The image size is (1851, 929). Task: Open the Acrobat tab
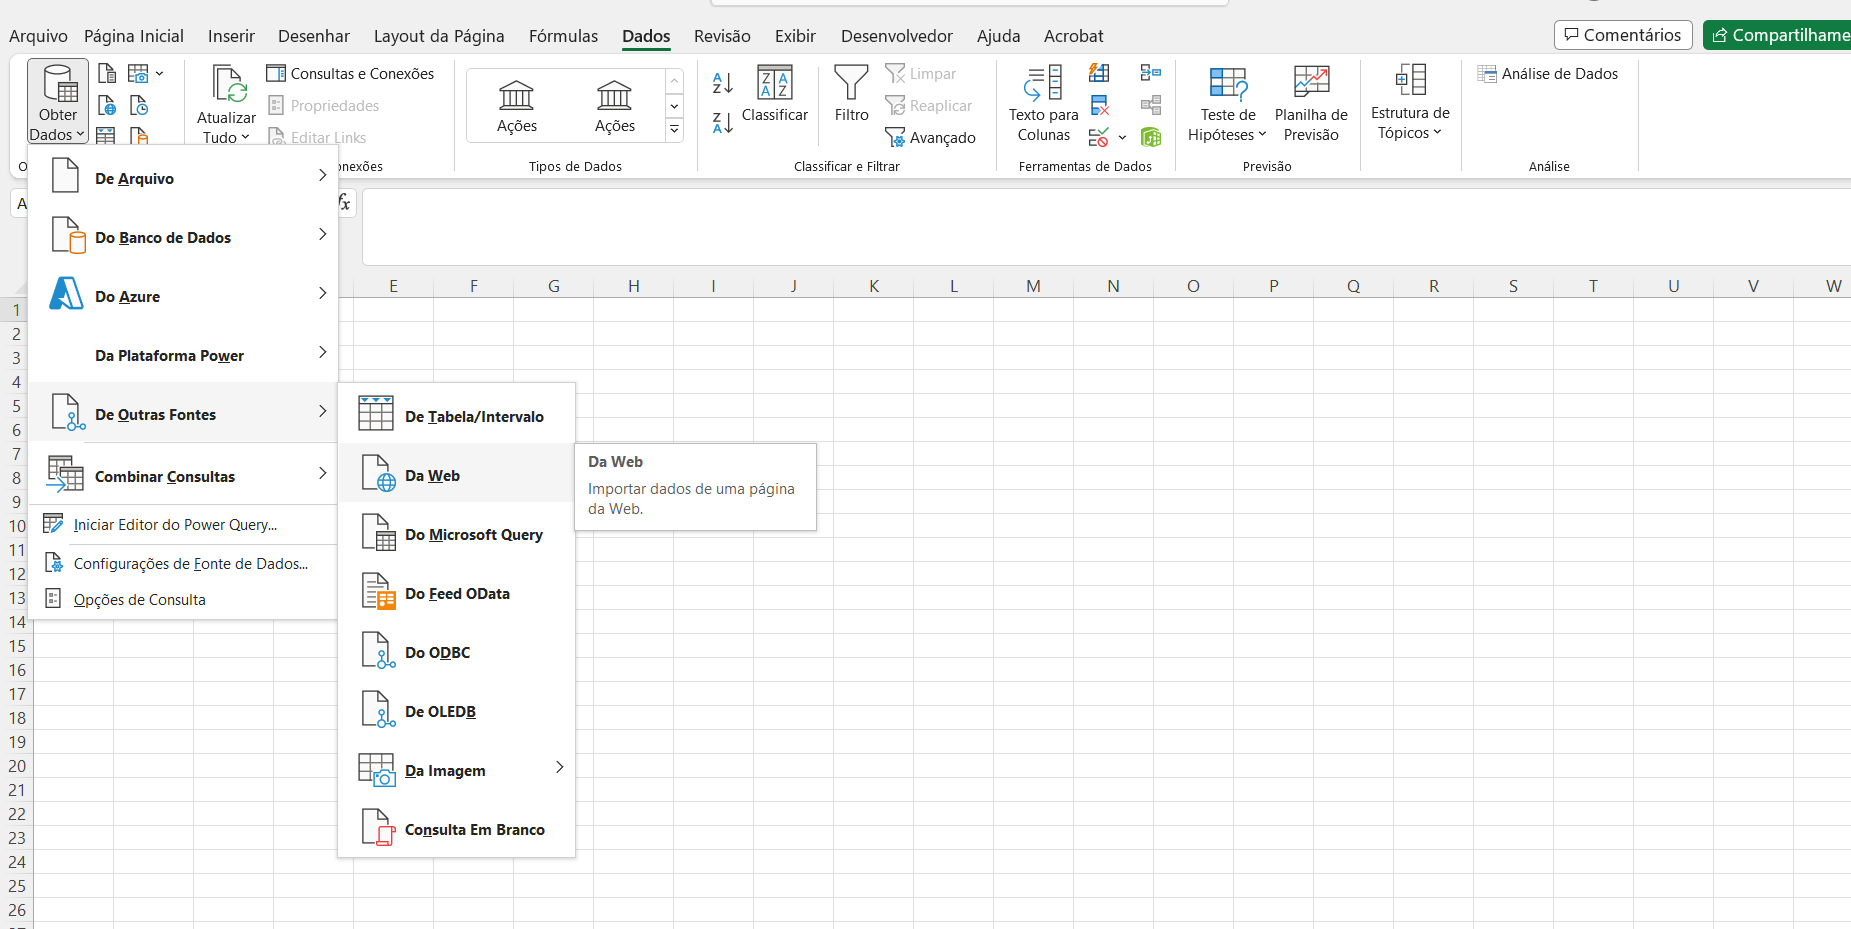point(1073,36)
